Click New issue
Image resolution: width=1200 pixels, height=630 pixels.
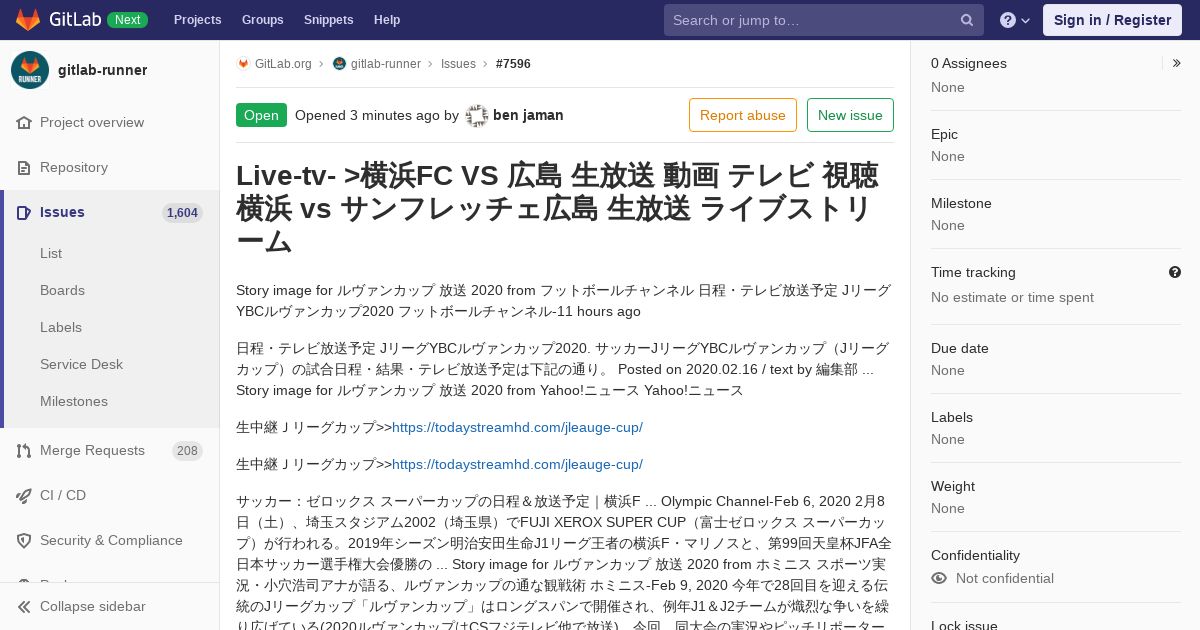click(850, 115)
